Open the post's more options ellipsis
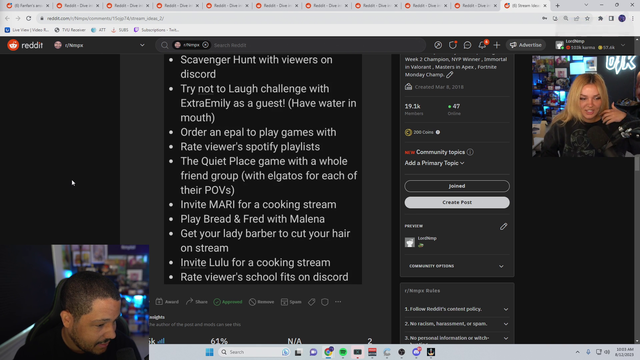 [x=338, y=302]
